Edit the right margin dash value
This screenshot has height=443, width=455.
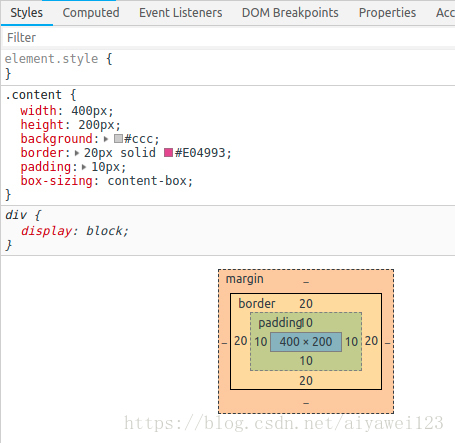pyautogui.click(x=387, y=343)
